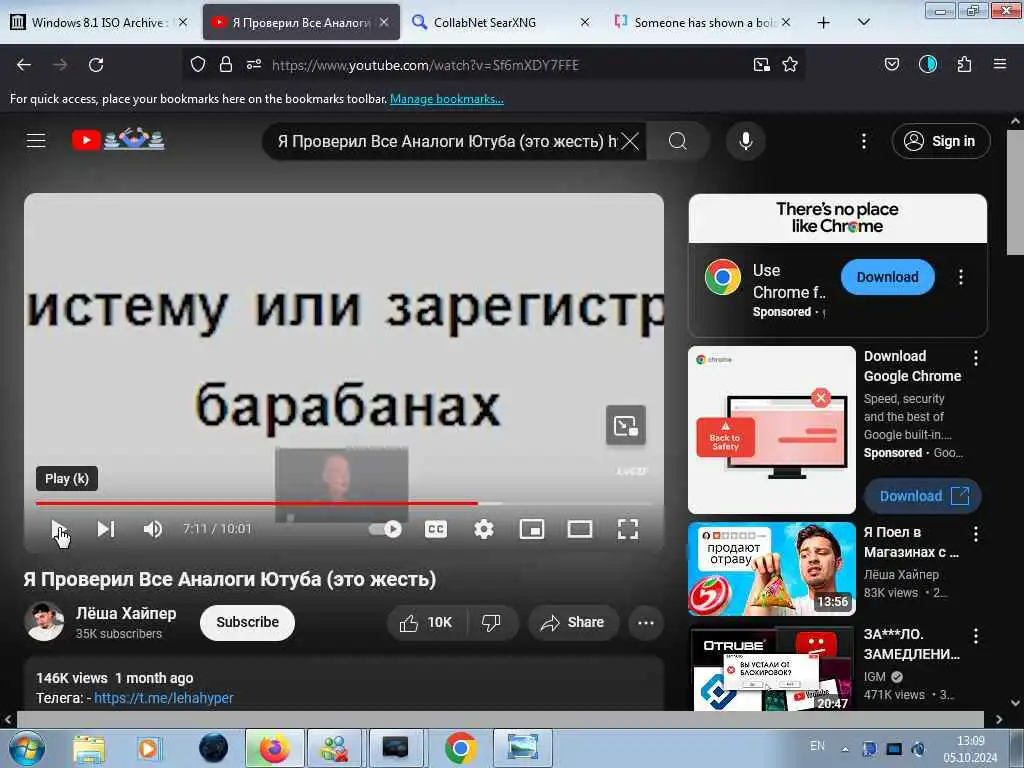Open File Explorer from taskbar
Image resolution: width=1024 pixels, height=768 pixels.
pos(89,748)
